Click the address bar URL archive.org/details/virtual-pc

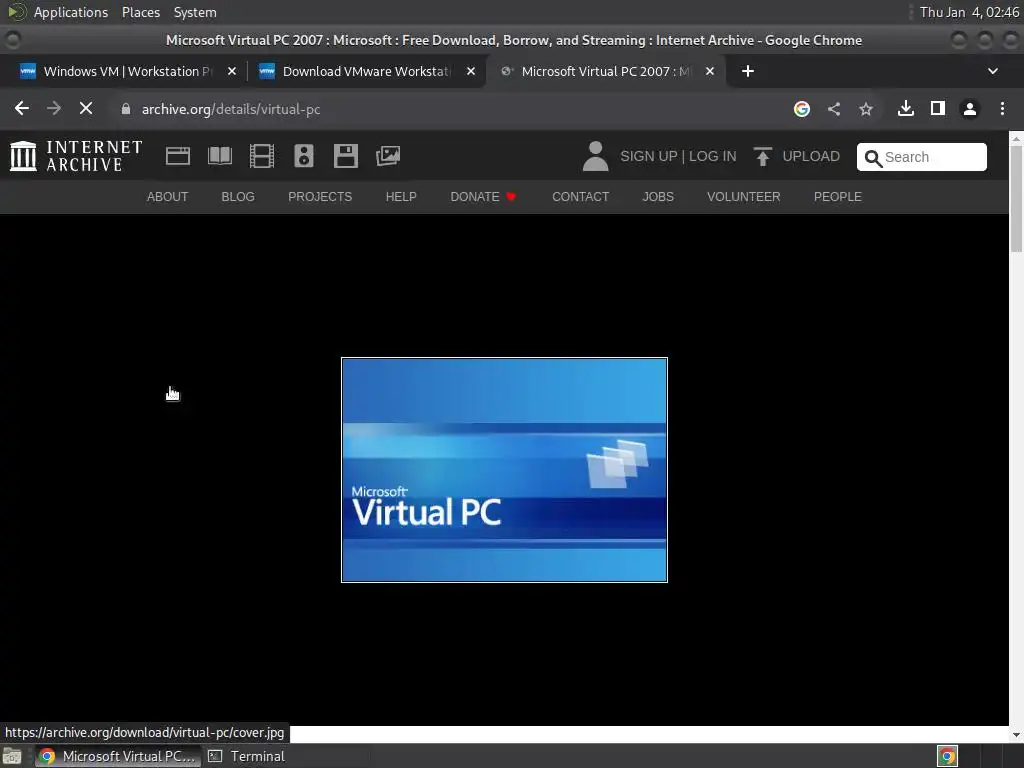231,109
